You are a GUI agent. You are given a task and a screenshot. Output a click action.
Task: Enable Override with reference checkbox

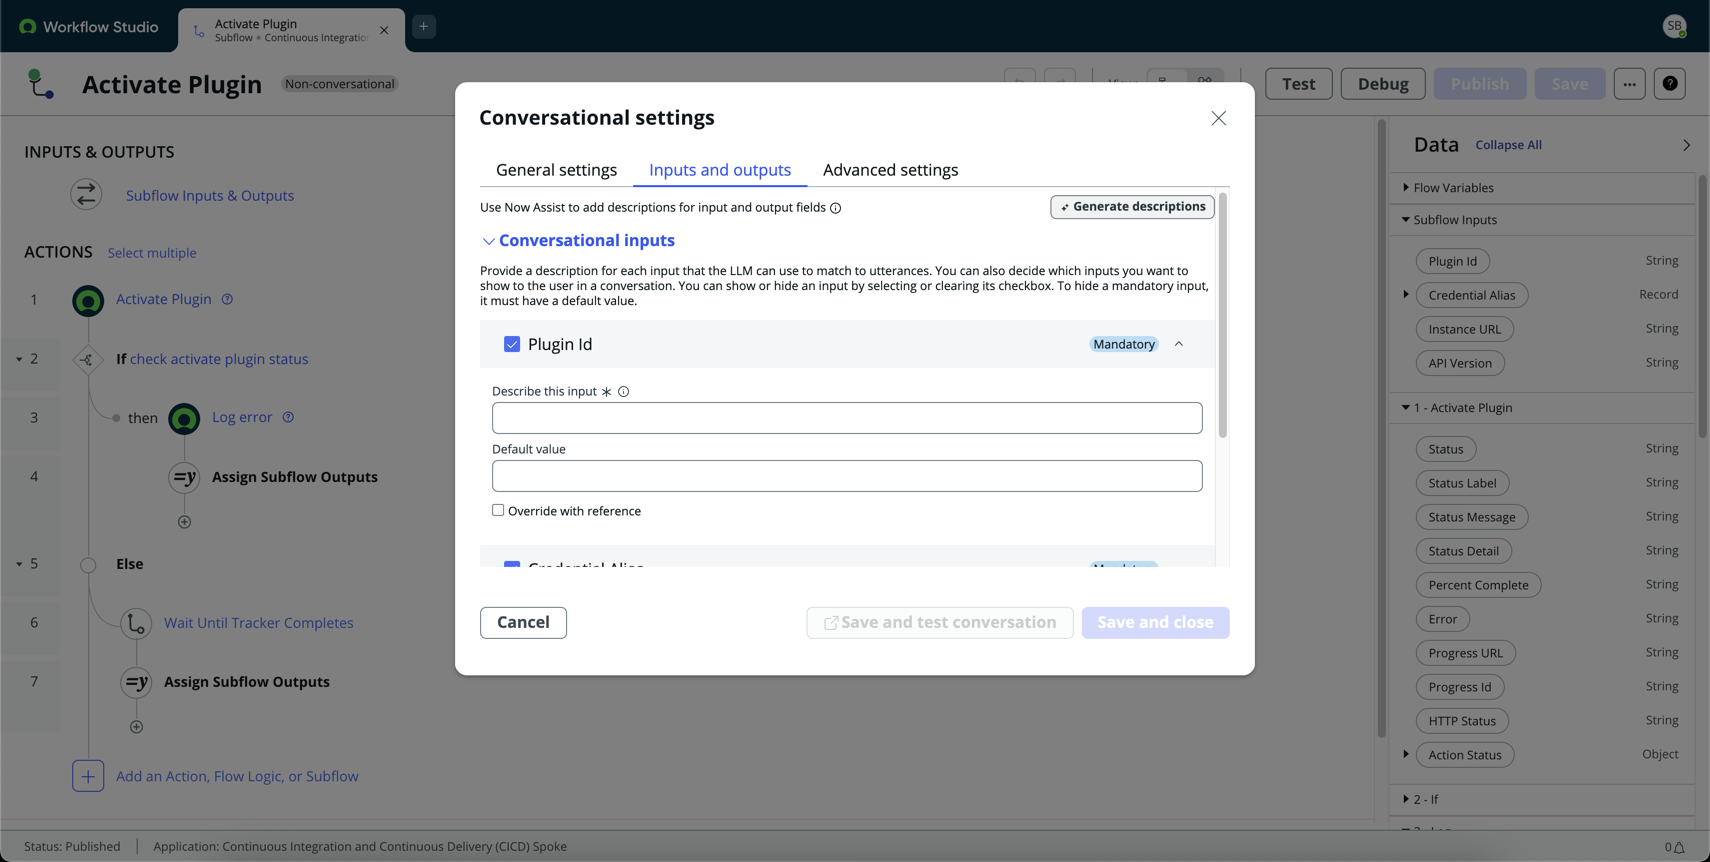pyautogui.click(x=498, y=510)
